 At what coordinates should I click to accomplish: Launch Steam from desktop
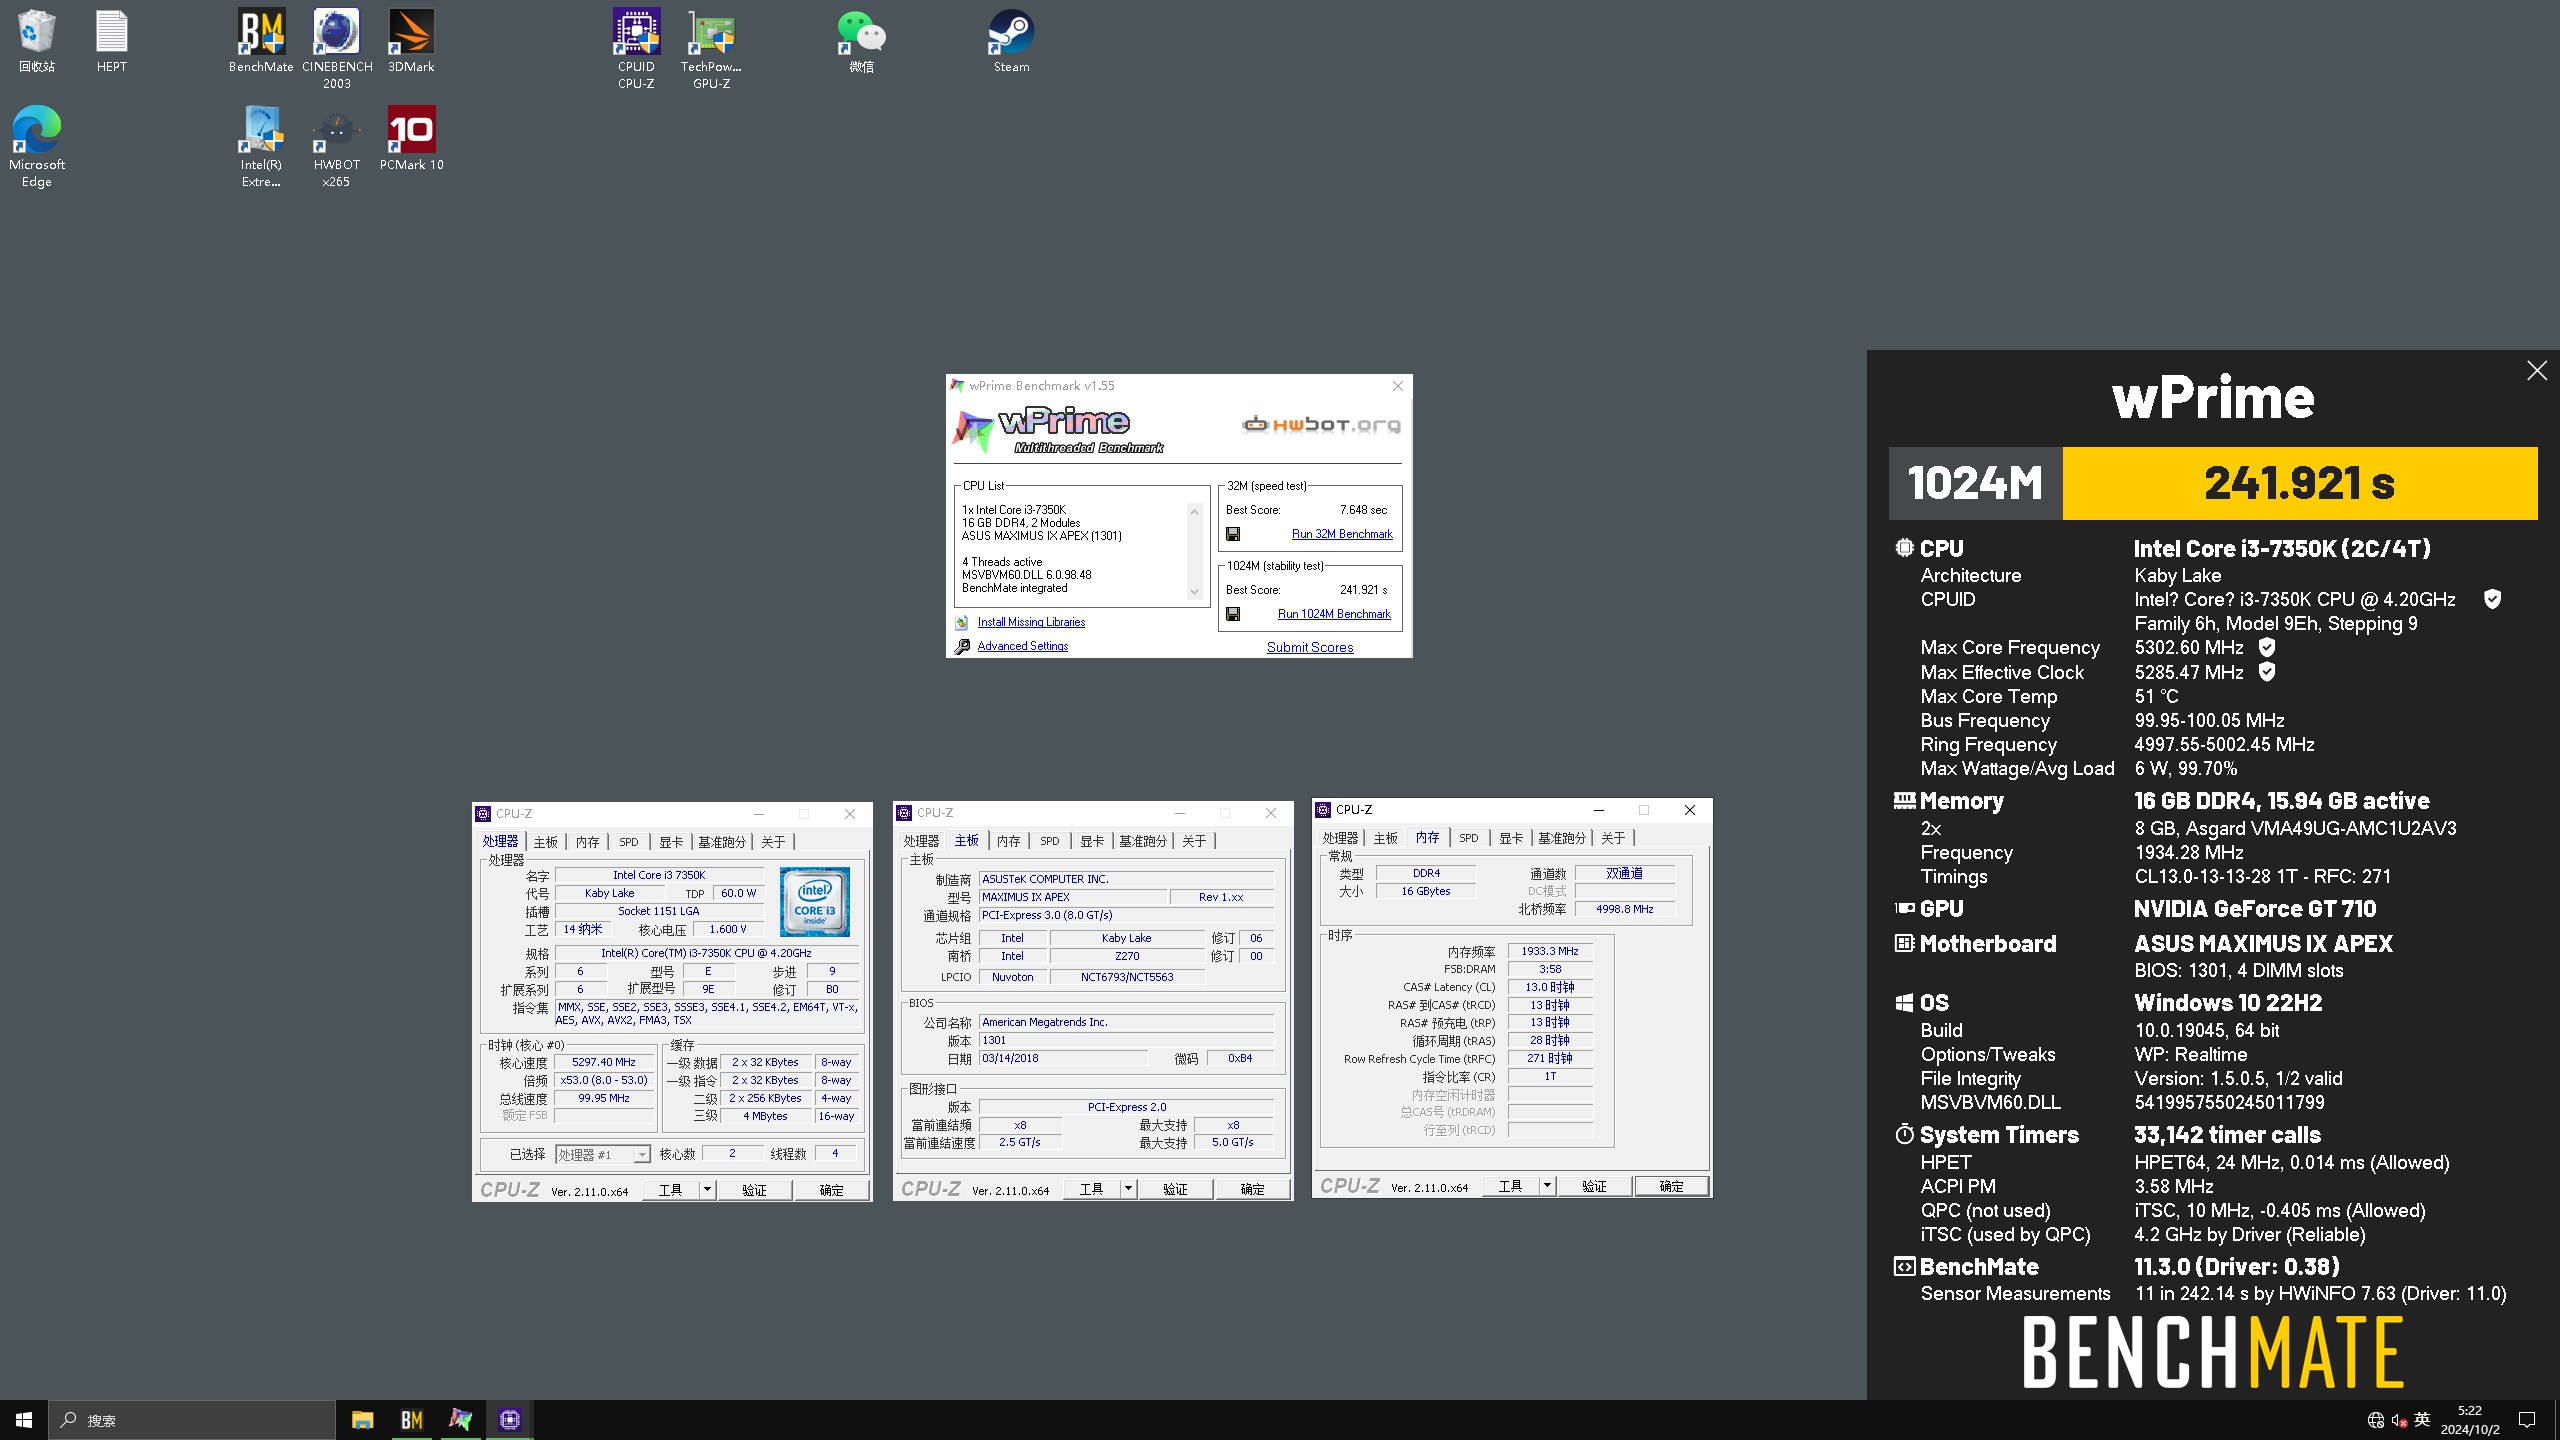tap(1011, 40)
